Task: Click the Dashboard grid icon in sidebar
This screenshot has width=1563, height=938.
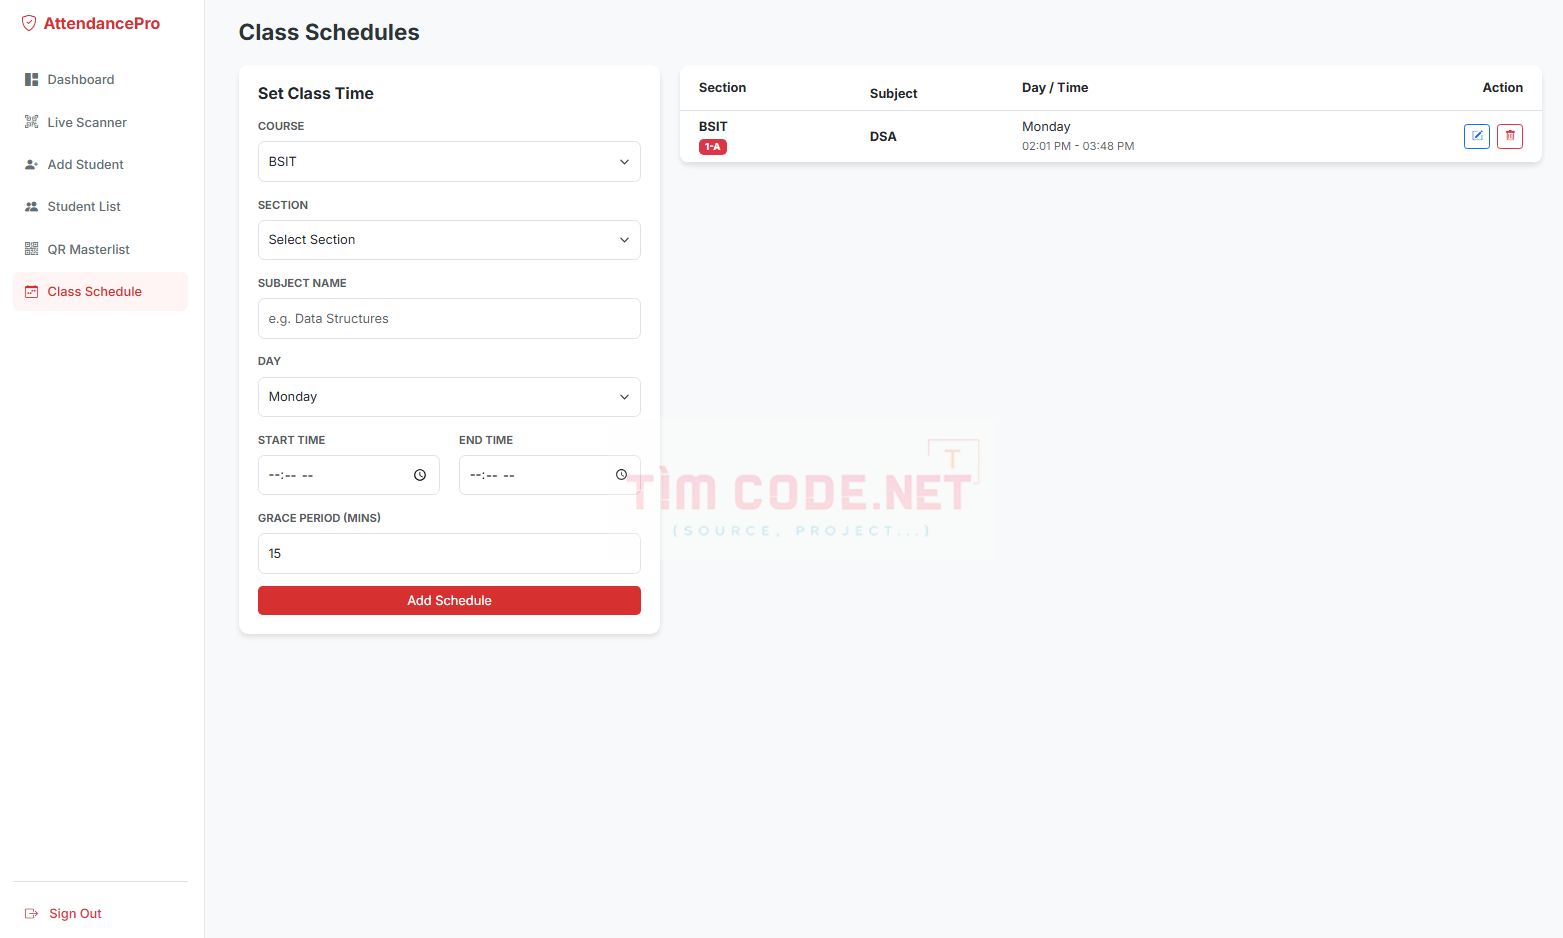Action: click(31, 80)
